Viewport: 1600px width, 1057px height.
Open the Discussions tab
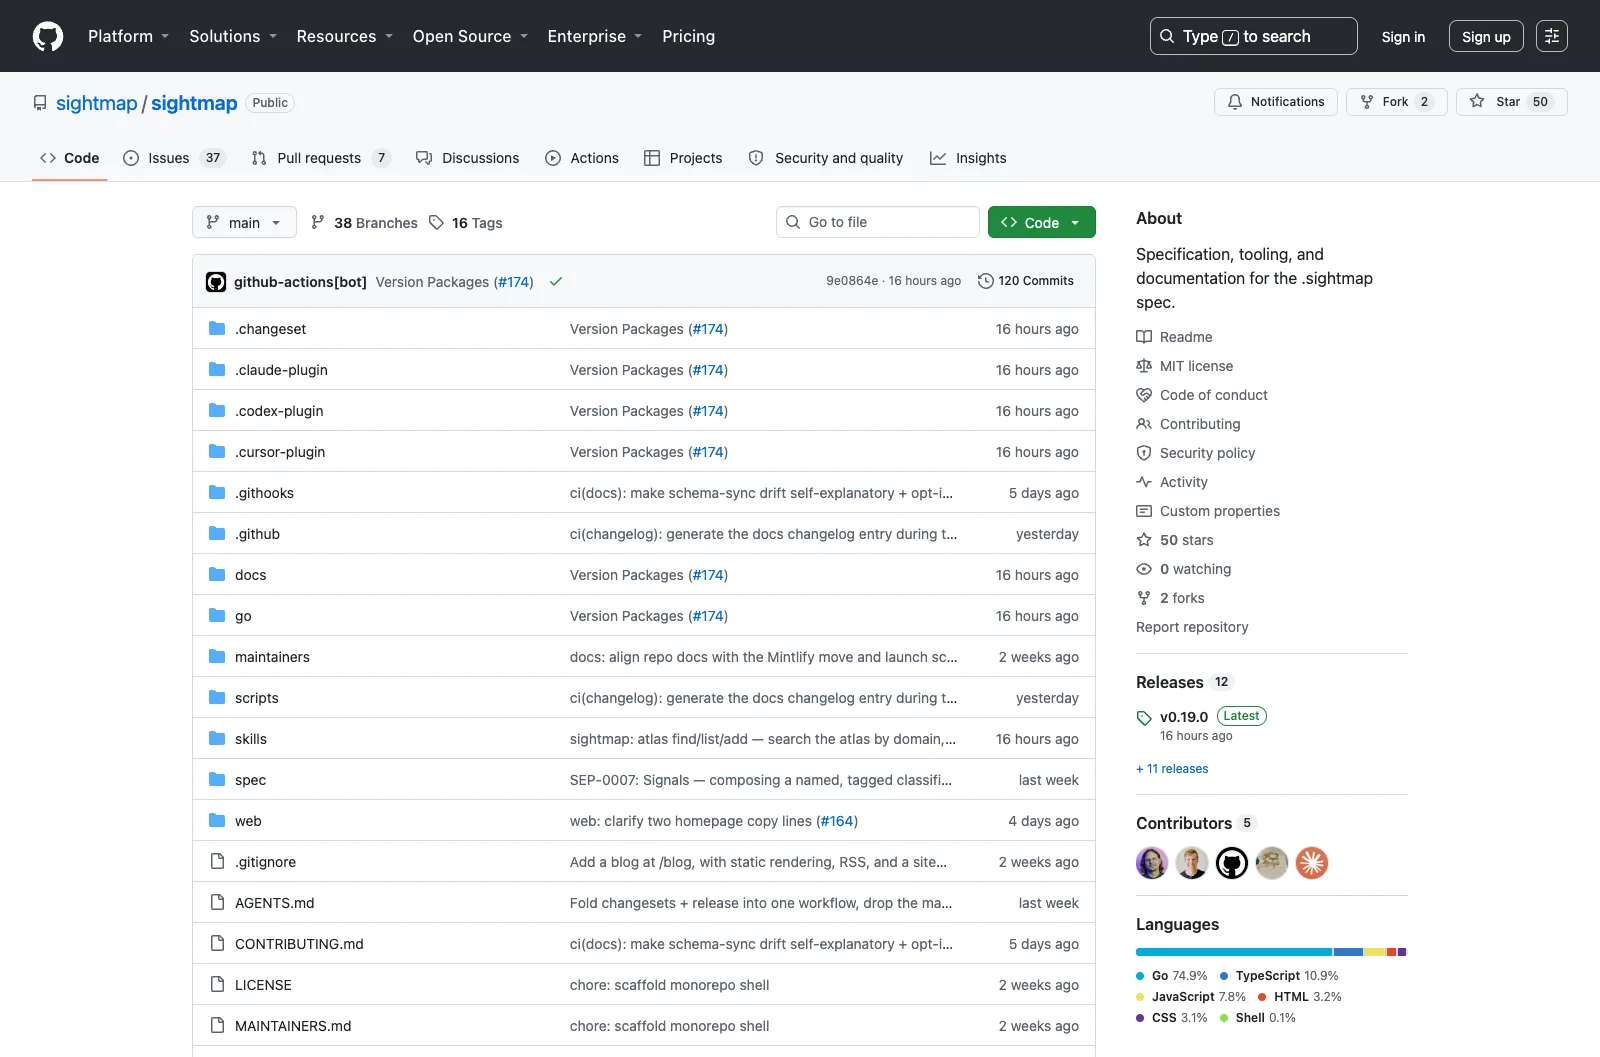[467, 158]
